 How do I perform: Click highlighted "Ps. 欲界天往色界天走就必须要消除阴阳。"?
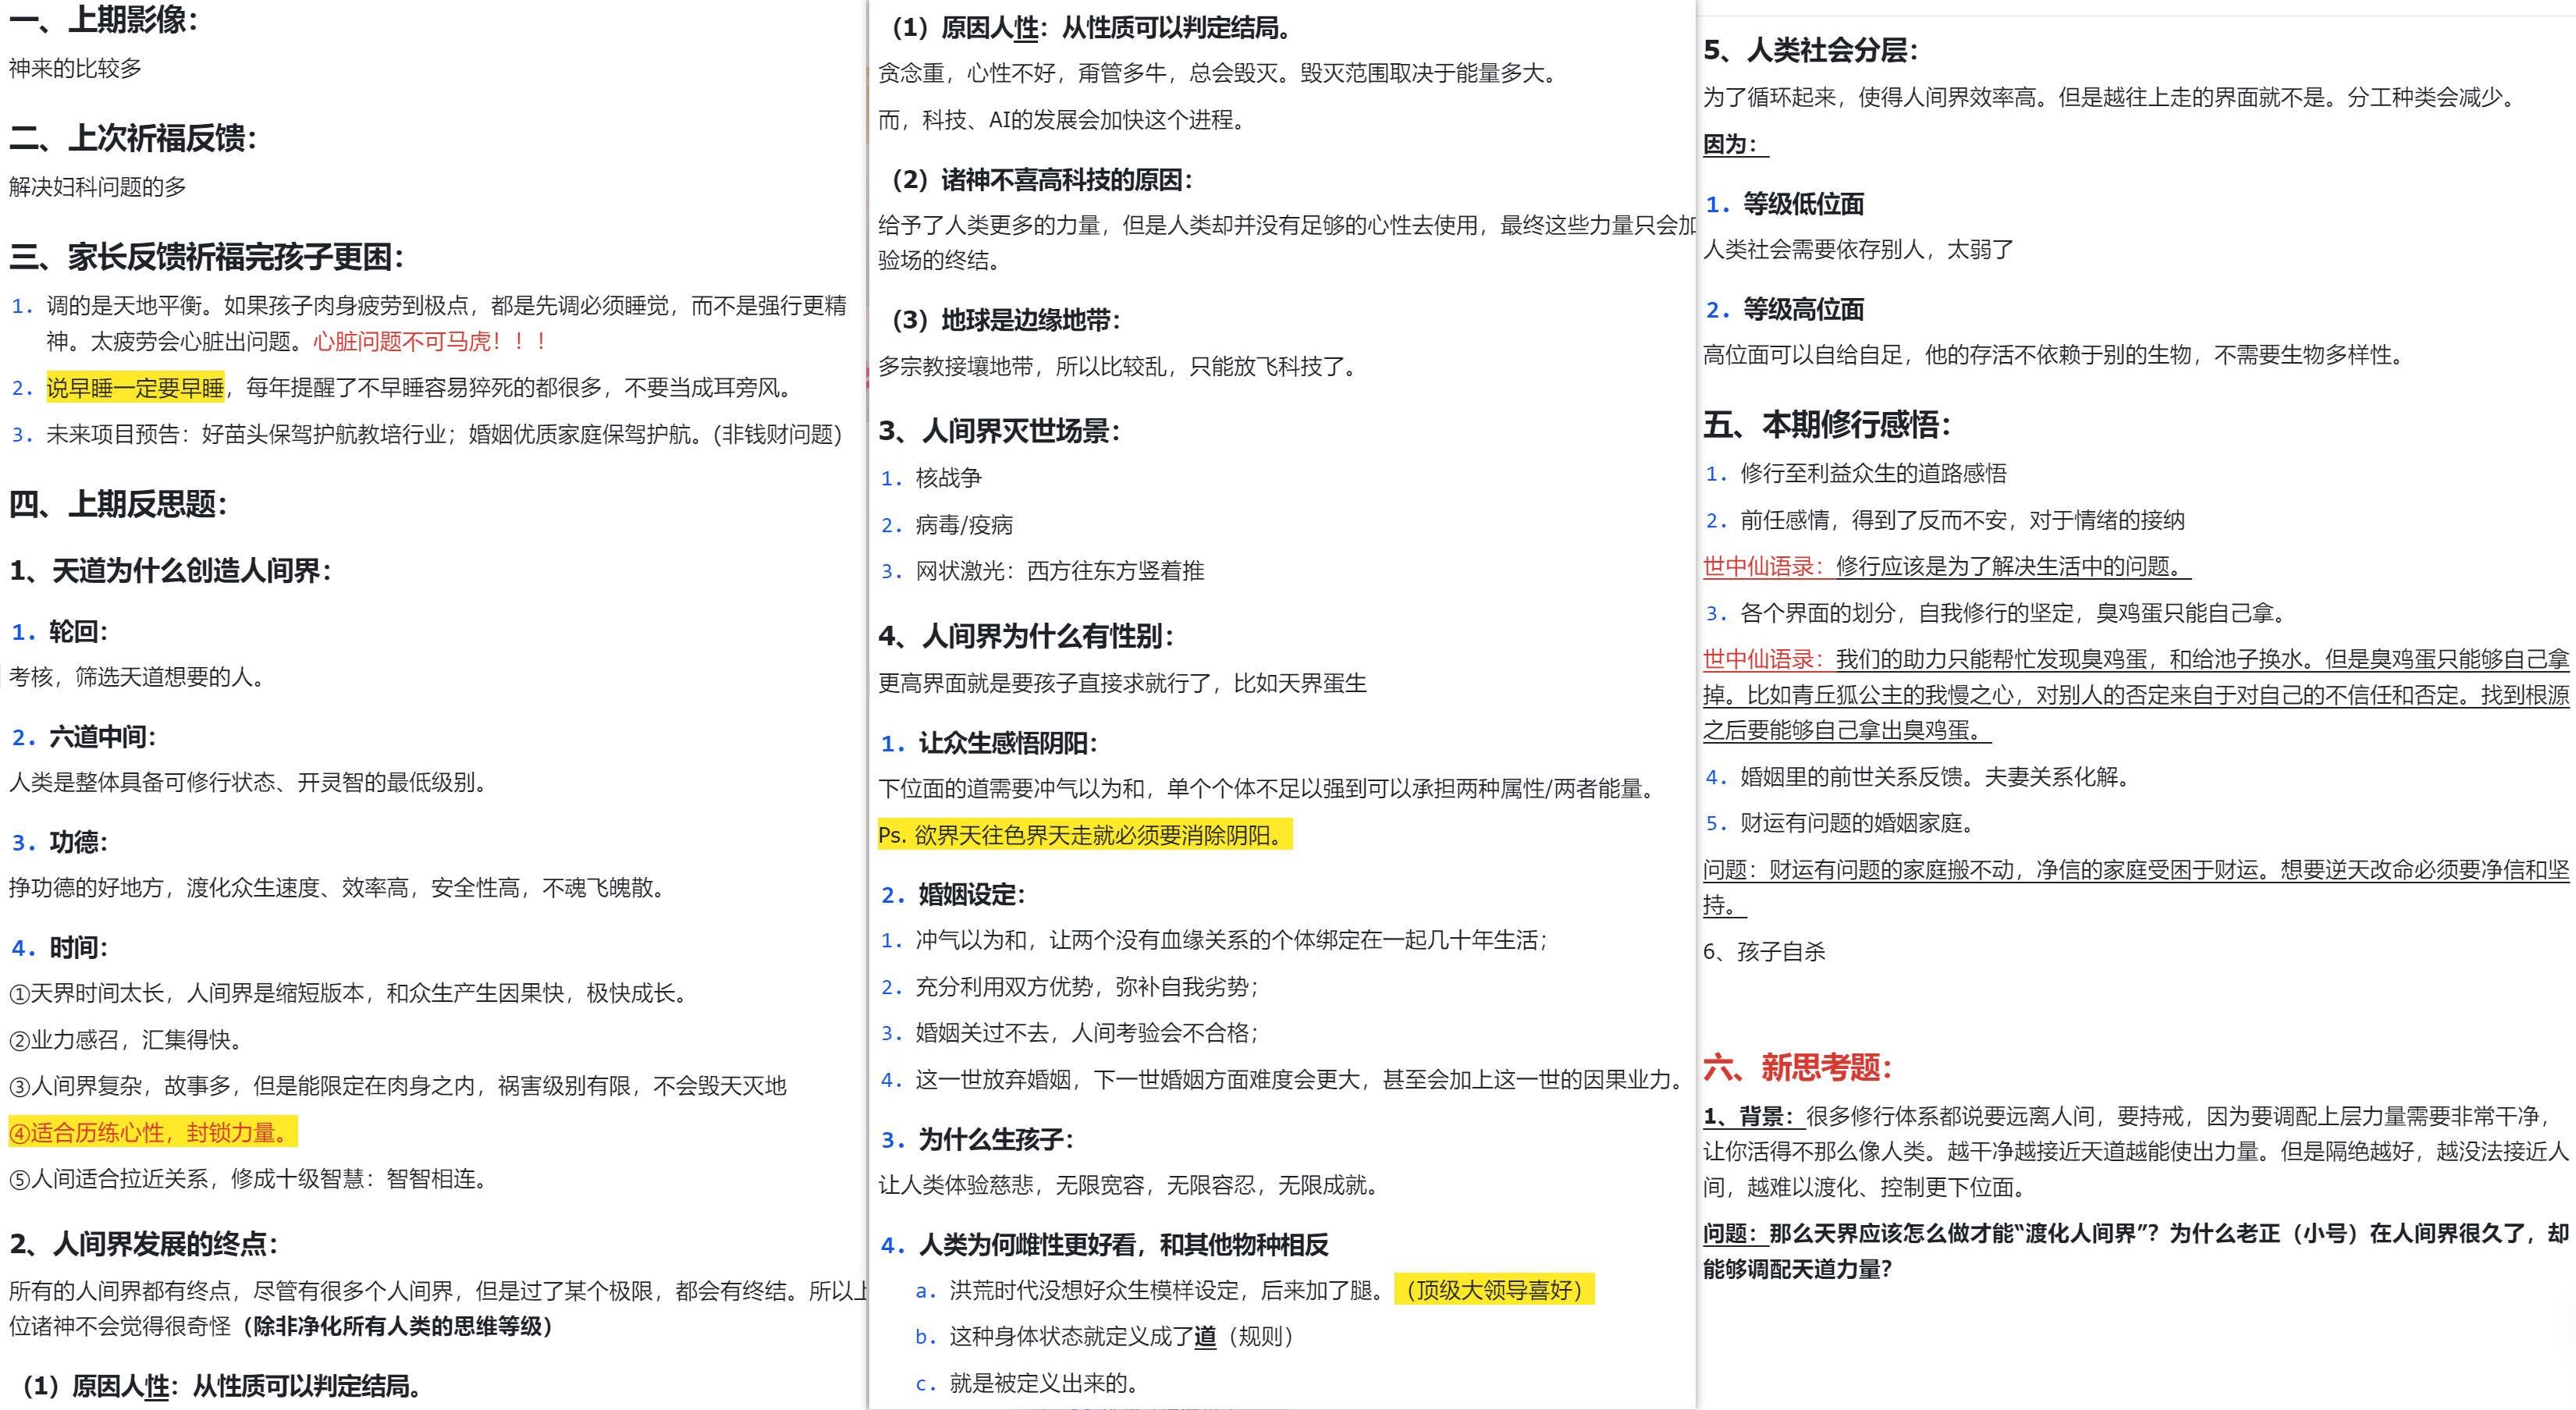1085,835
